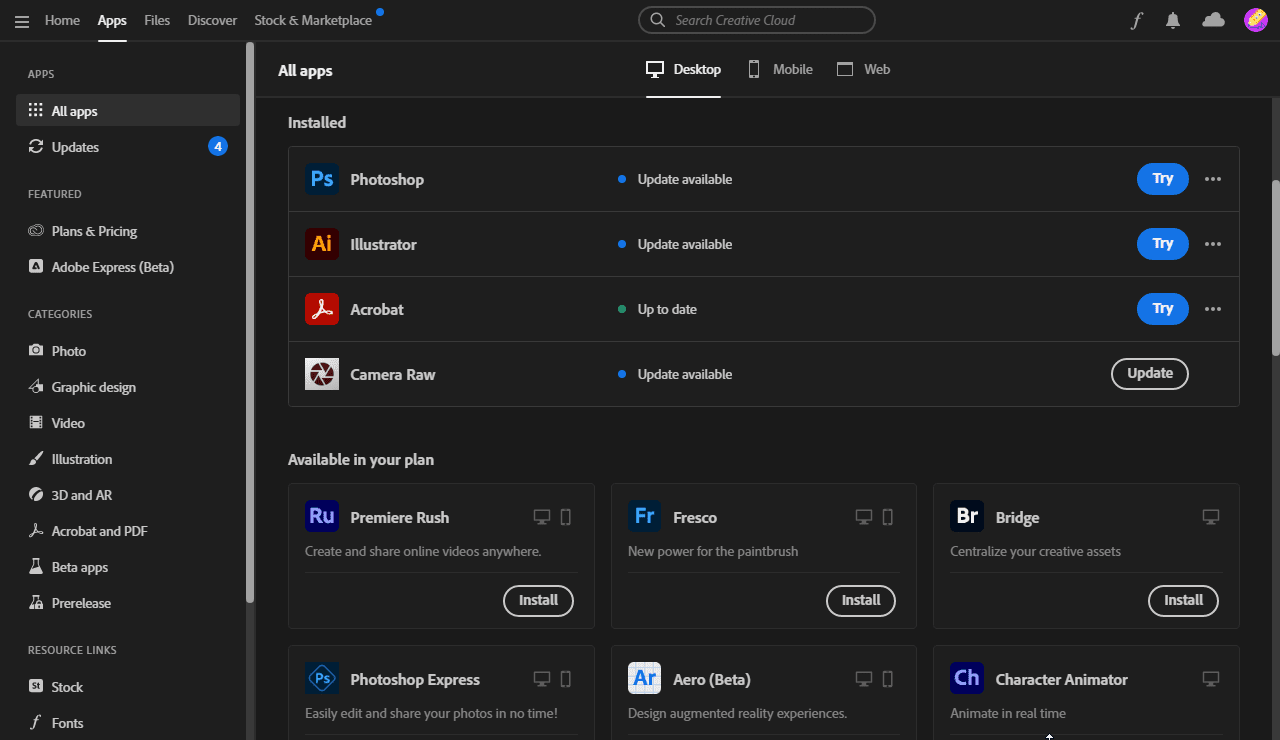
Task: Open Stock & Marketplace menu
Action: (x=313, y=20)
